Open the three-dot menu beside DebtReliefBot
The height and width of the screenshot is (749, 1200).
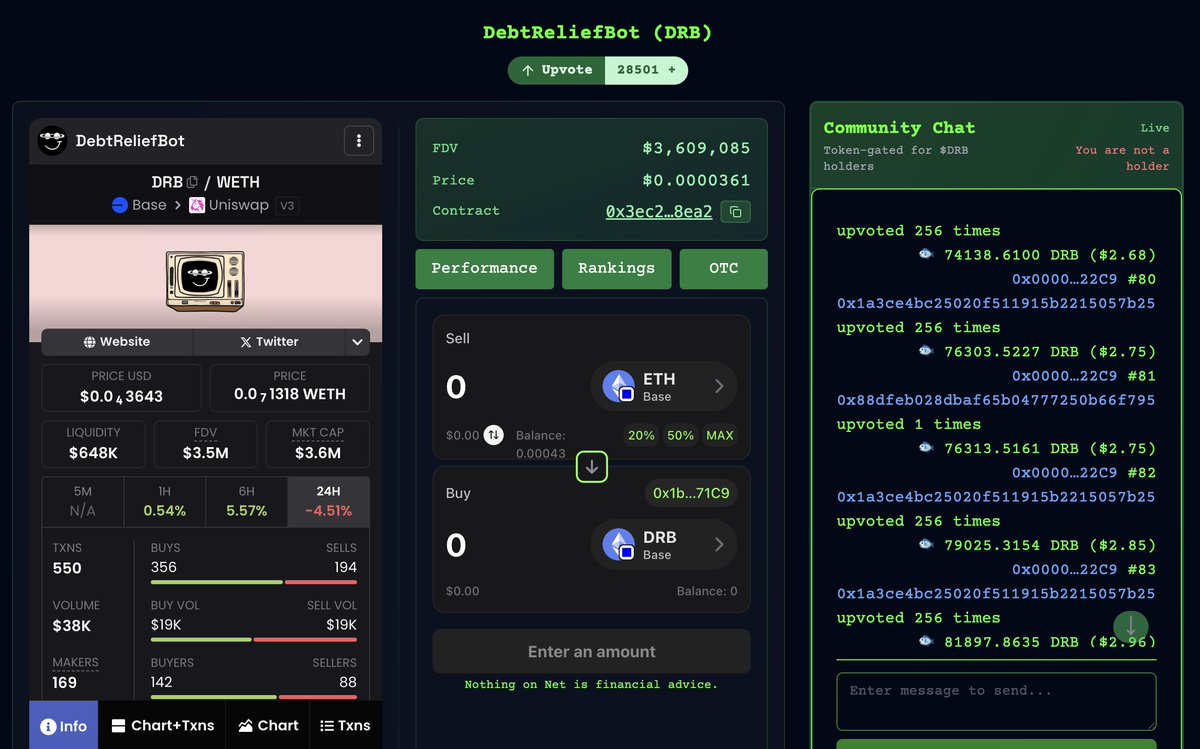pyautogui.click(x=359, y=141)
